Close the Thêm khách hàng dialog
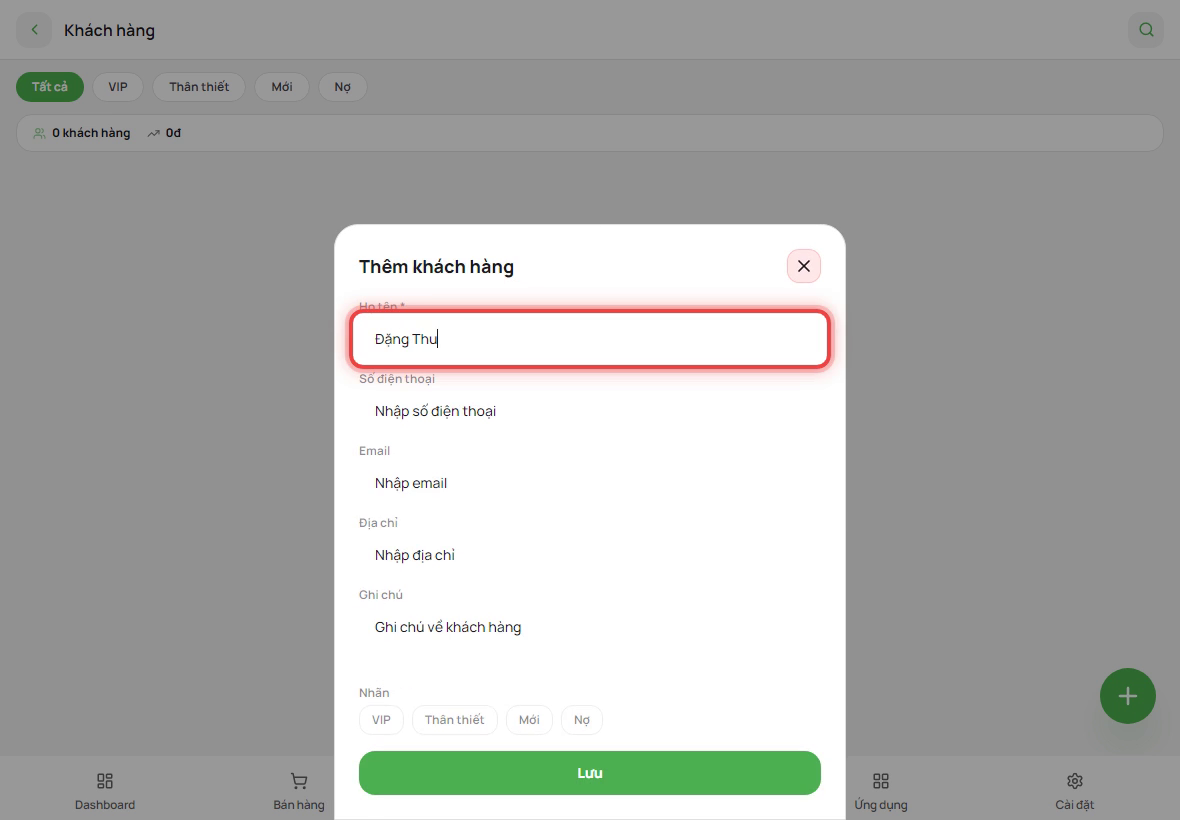The height and width of the screenshot is (820, 1180). pyautogui.click(x=803, y=266)
